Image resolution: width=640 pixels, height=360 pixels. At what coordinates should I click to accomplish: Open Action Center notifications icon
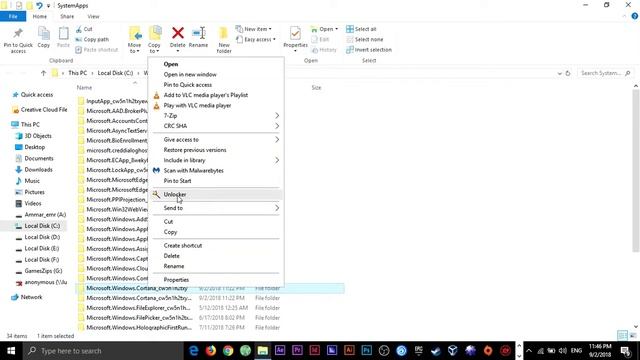(626, 351)
